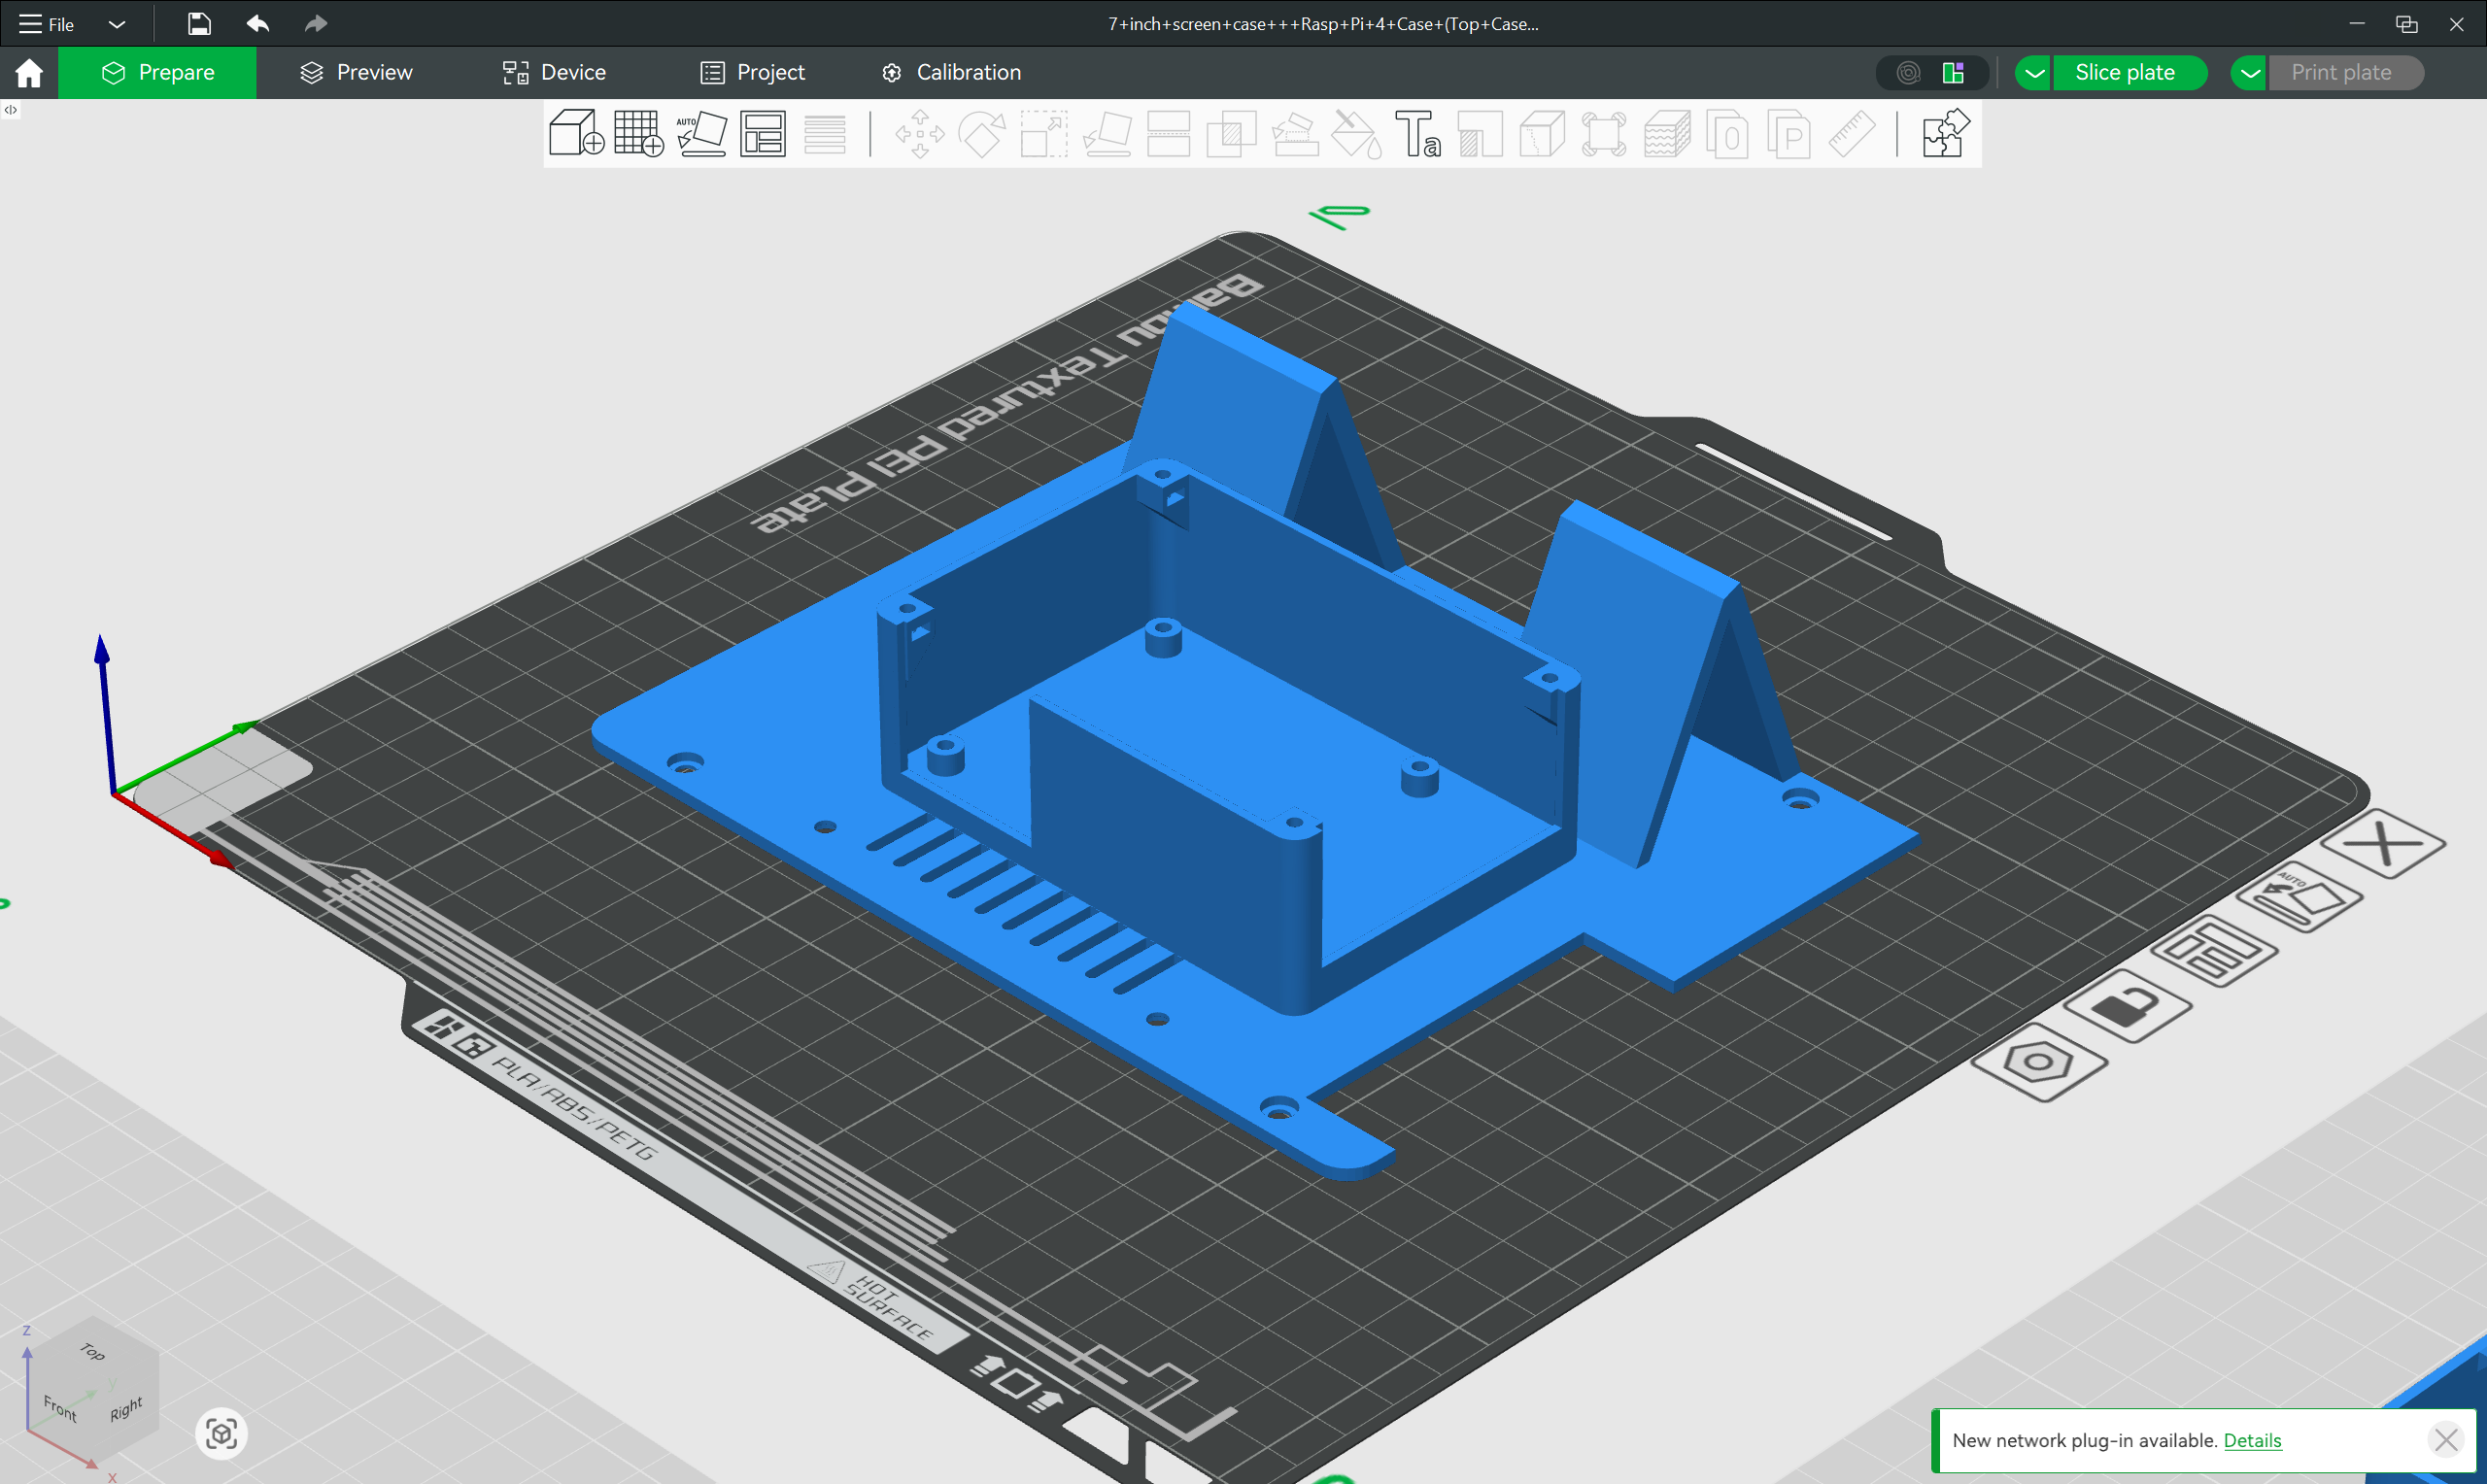Select the Cut tool

point(1168,133)
